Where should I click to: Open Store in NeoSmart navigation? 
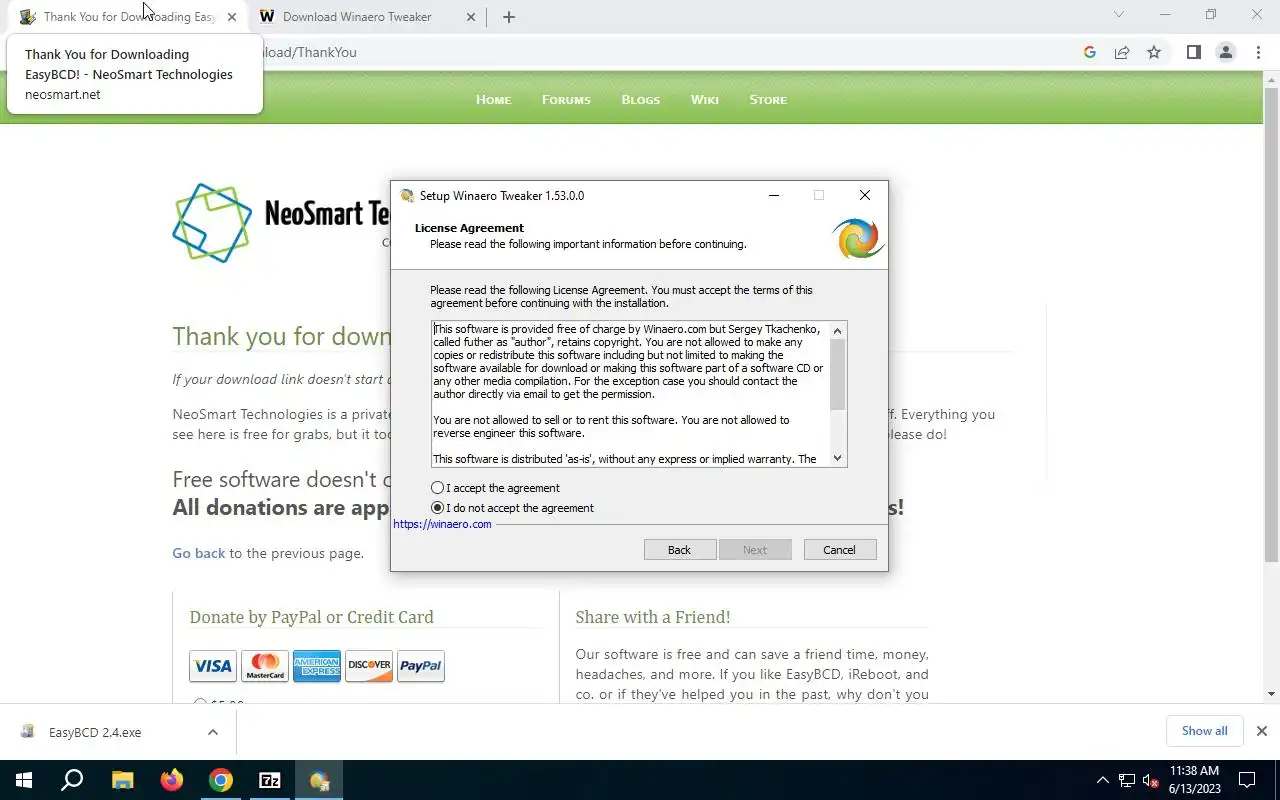(768, 100)
